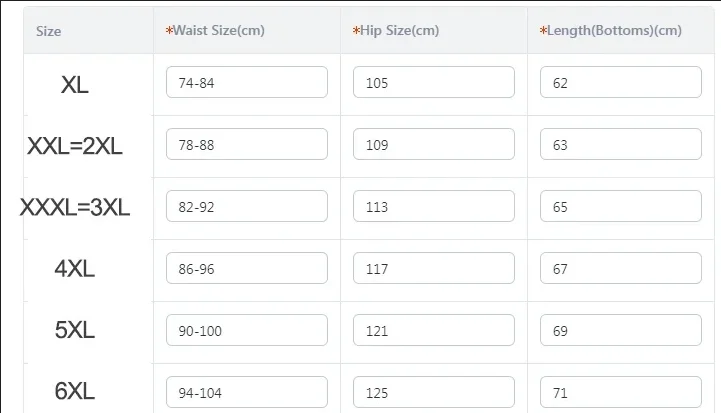Click the 5XL waist field 90-100

pos(247,330)
